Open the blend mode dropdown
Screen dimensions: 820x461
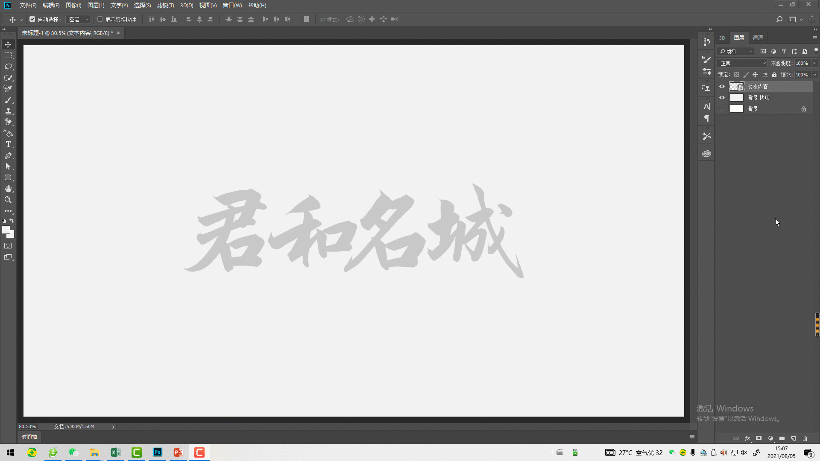[743, 63]
